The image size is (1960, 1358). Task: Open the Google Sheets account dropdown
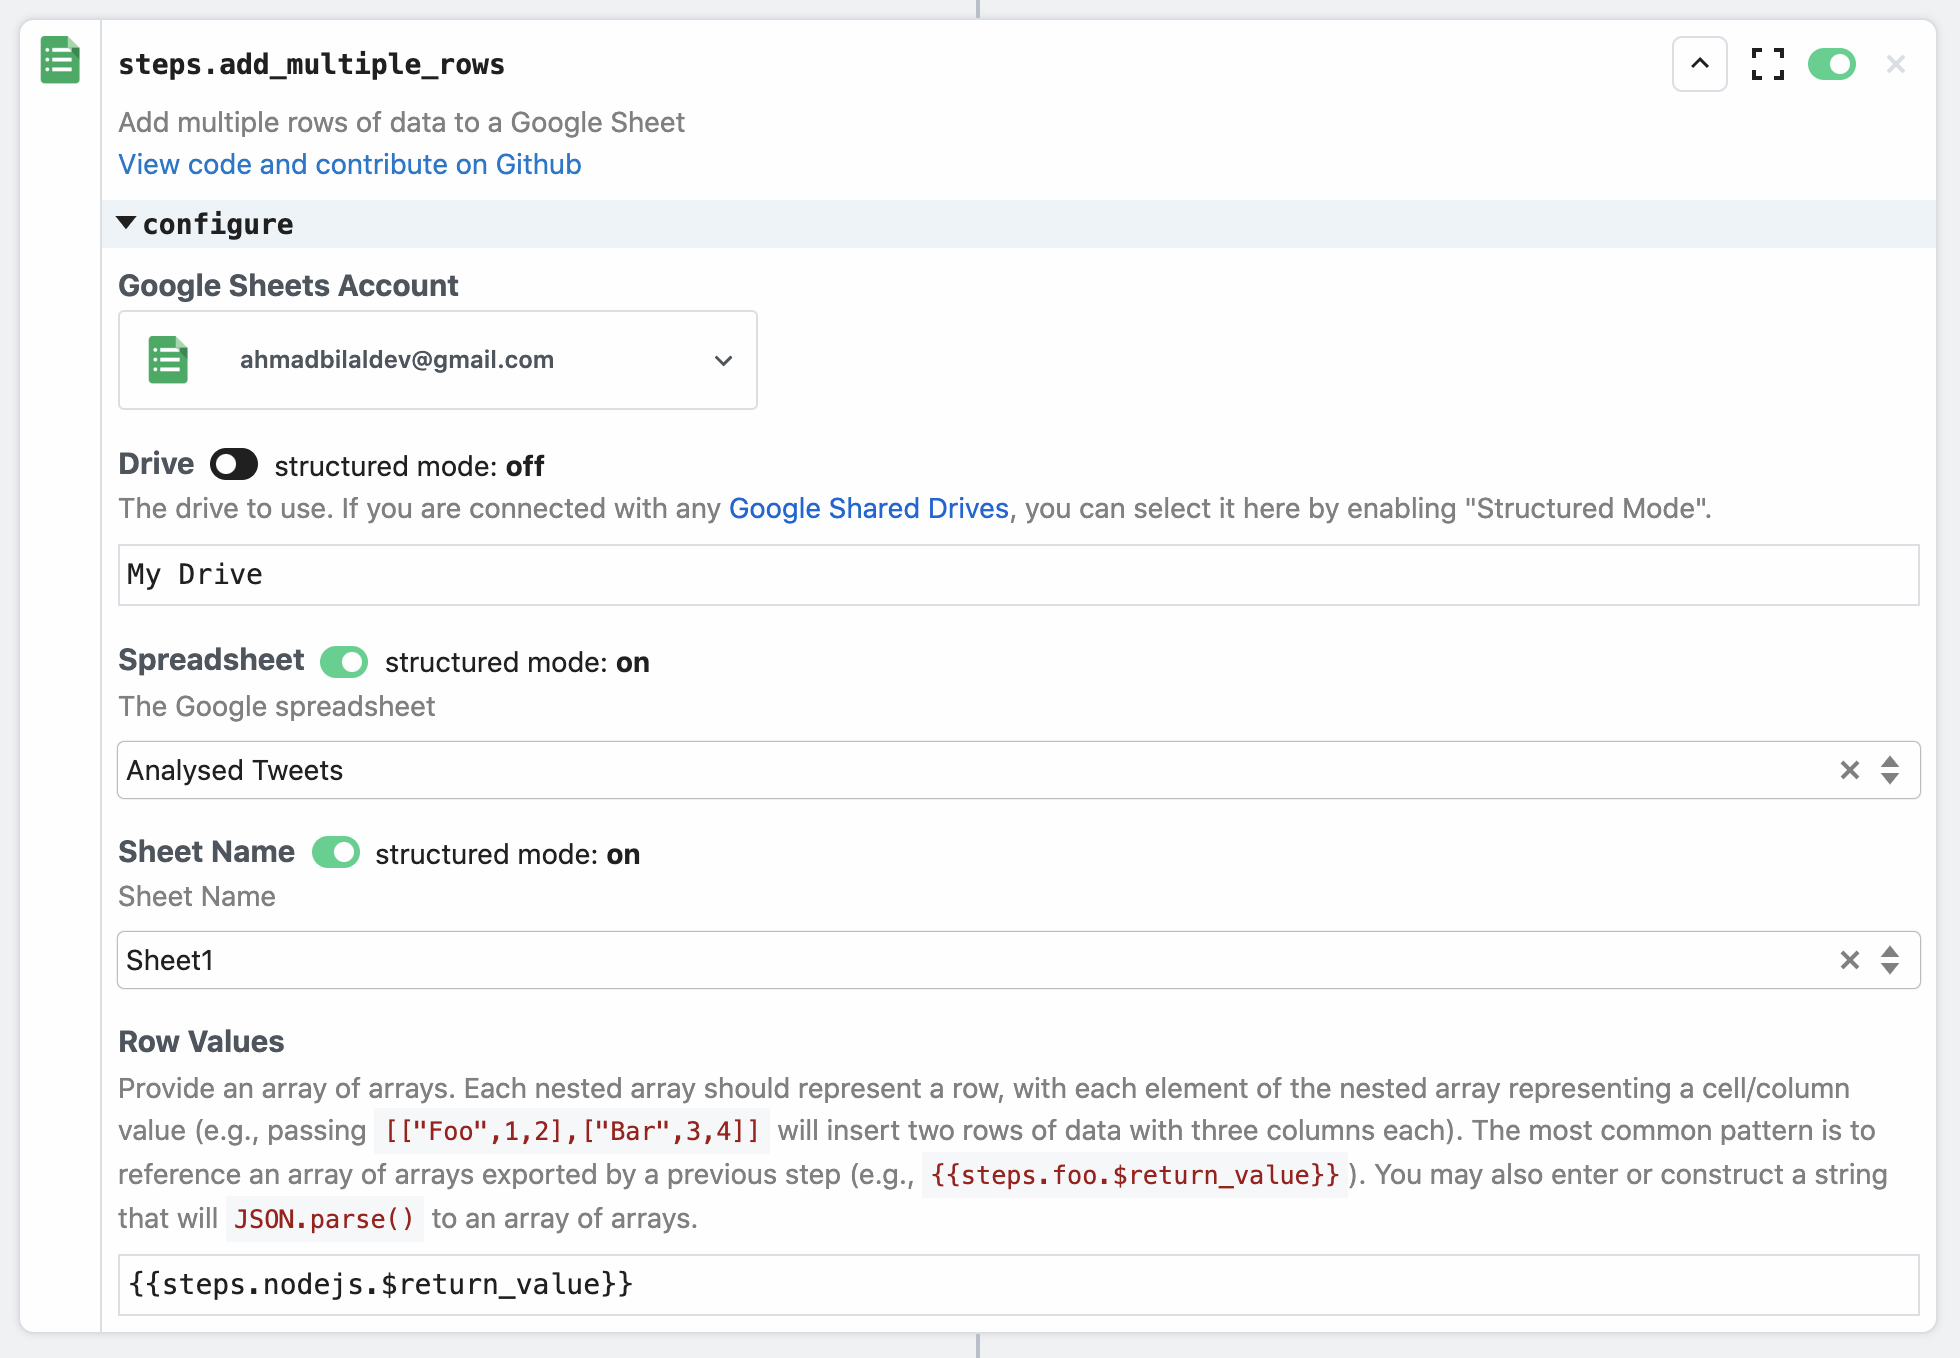722,360
